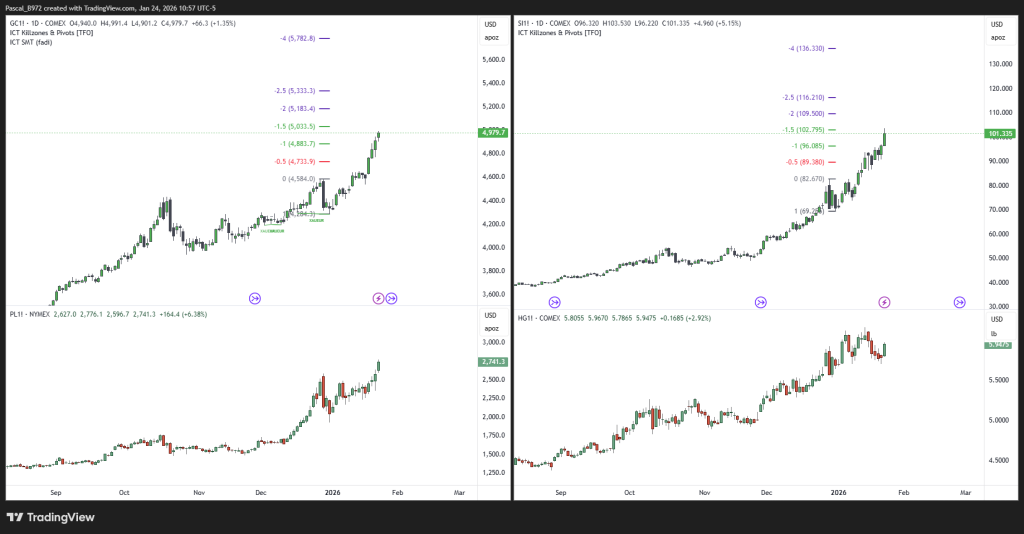Click the lightning event icon on the silver chart

coord(884,302)
